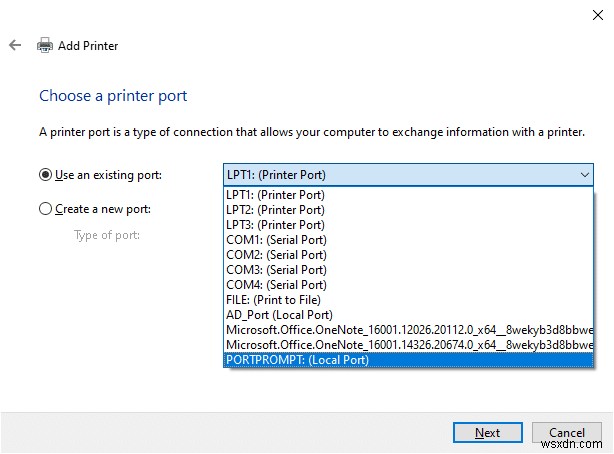Select the 'Use an existing port' radio button

[x=45, y=175]
